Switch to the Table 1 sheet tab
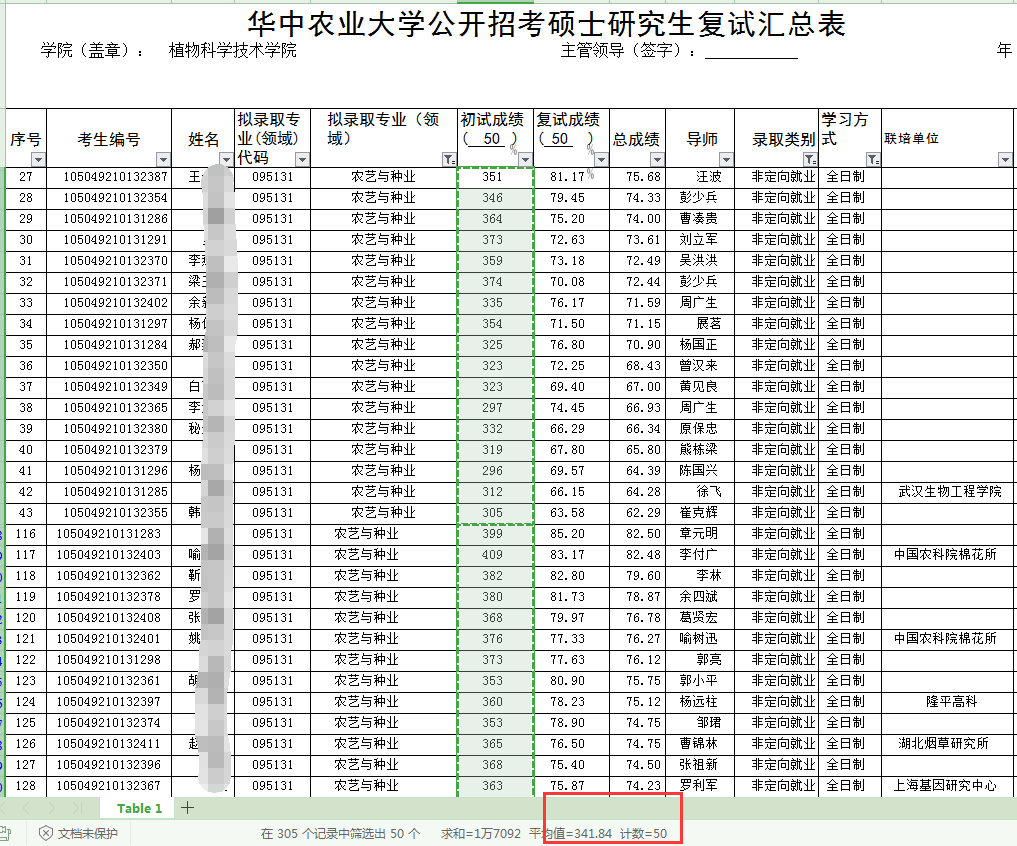 point(138,808)
